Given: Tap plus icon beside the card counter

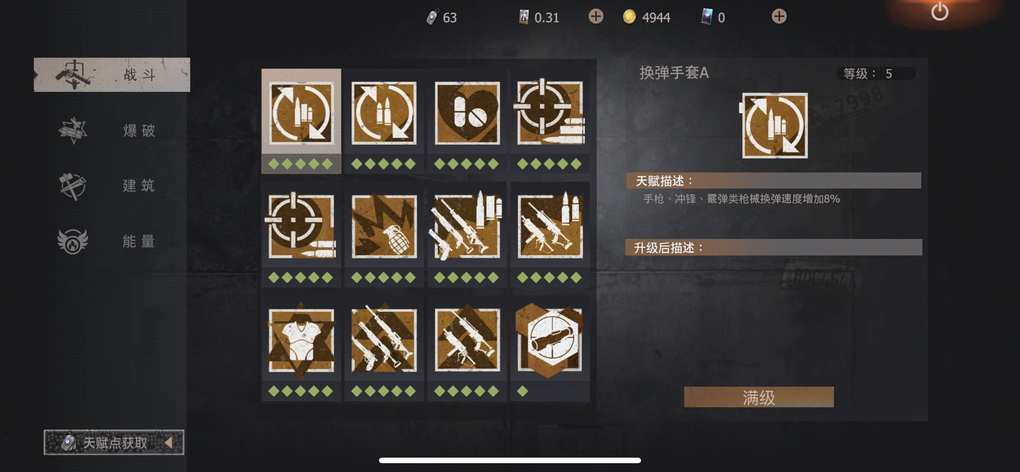Looking at the screenshot, I should click(x=779, y=17).
